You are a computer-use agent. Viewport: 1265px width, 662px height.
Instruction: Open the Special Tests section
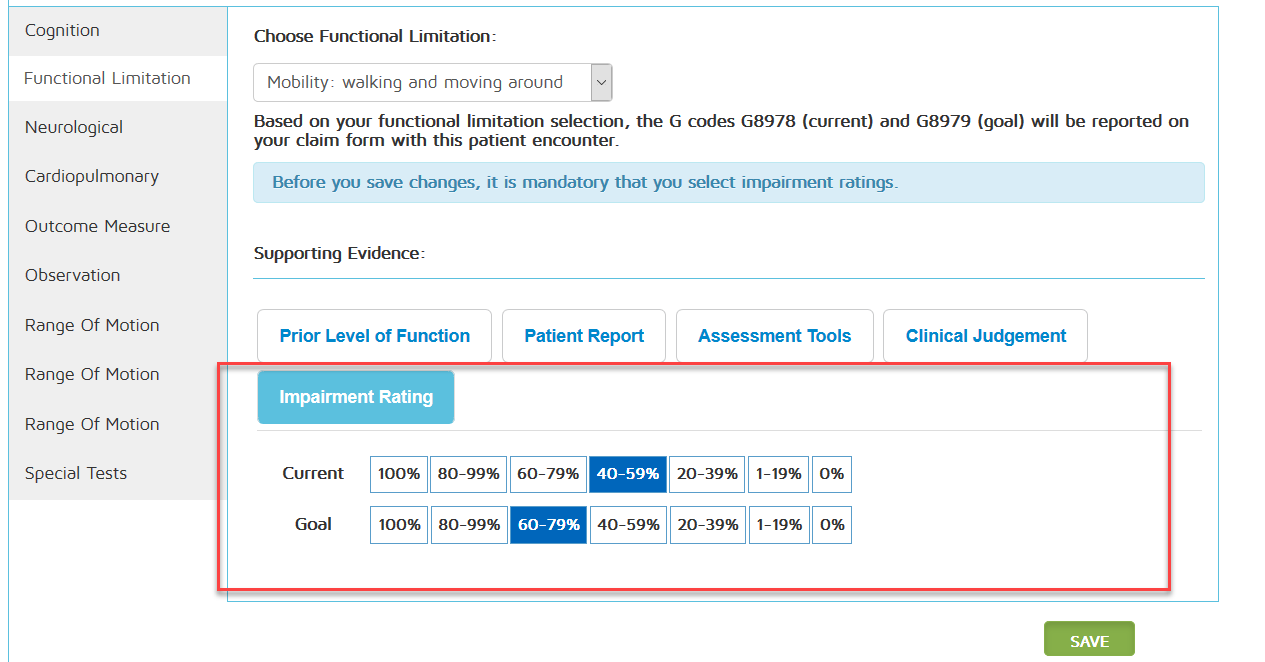click(76, 473)
